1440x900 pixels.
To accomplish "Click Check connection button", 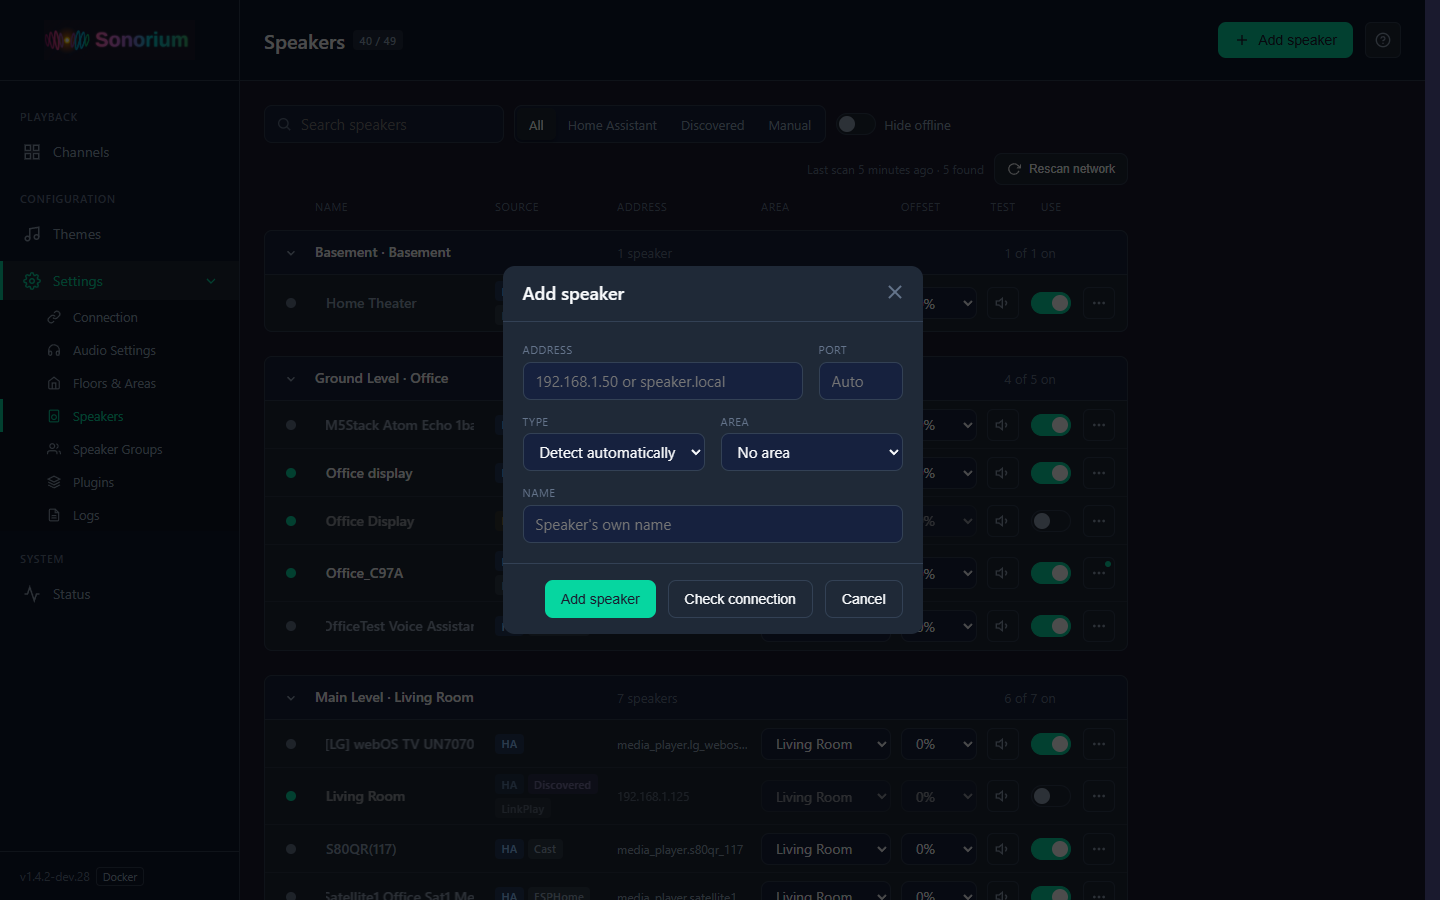I will pos(740,599).
